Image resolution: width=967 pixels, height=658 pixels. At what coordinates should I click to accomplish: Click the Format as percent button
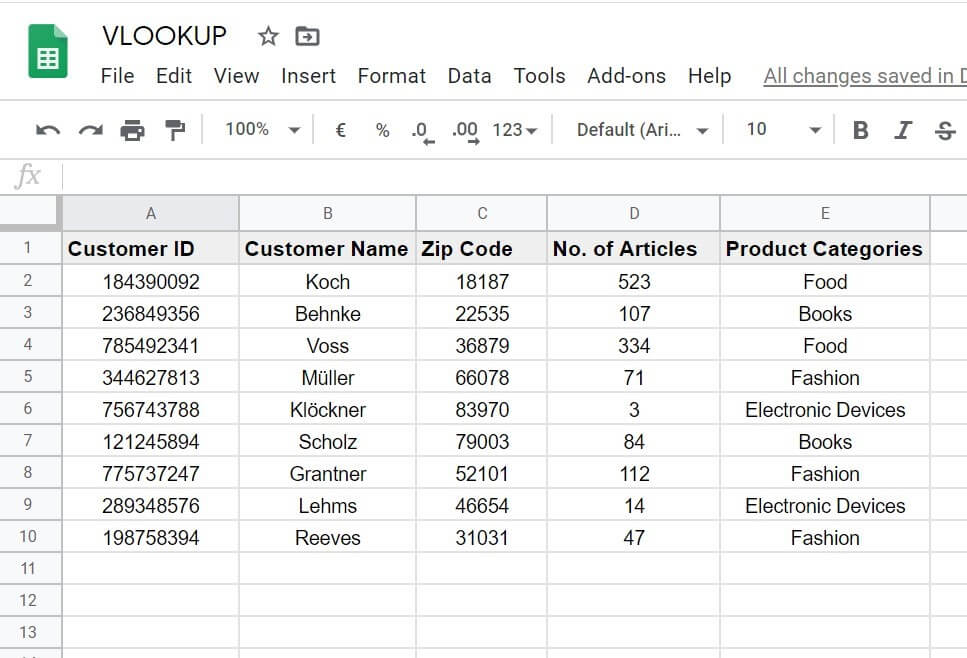(382, 130)
